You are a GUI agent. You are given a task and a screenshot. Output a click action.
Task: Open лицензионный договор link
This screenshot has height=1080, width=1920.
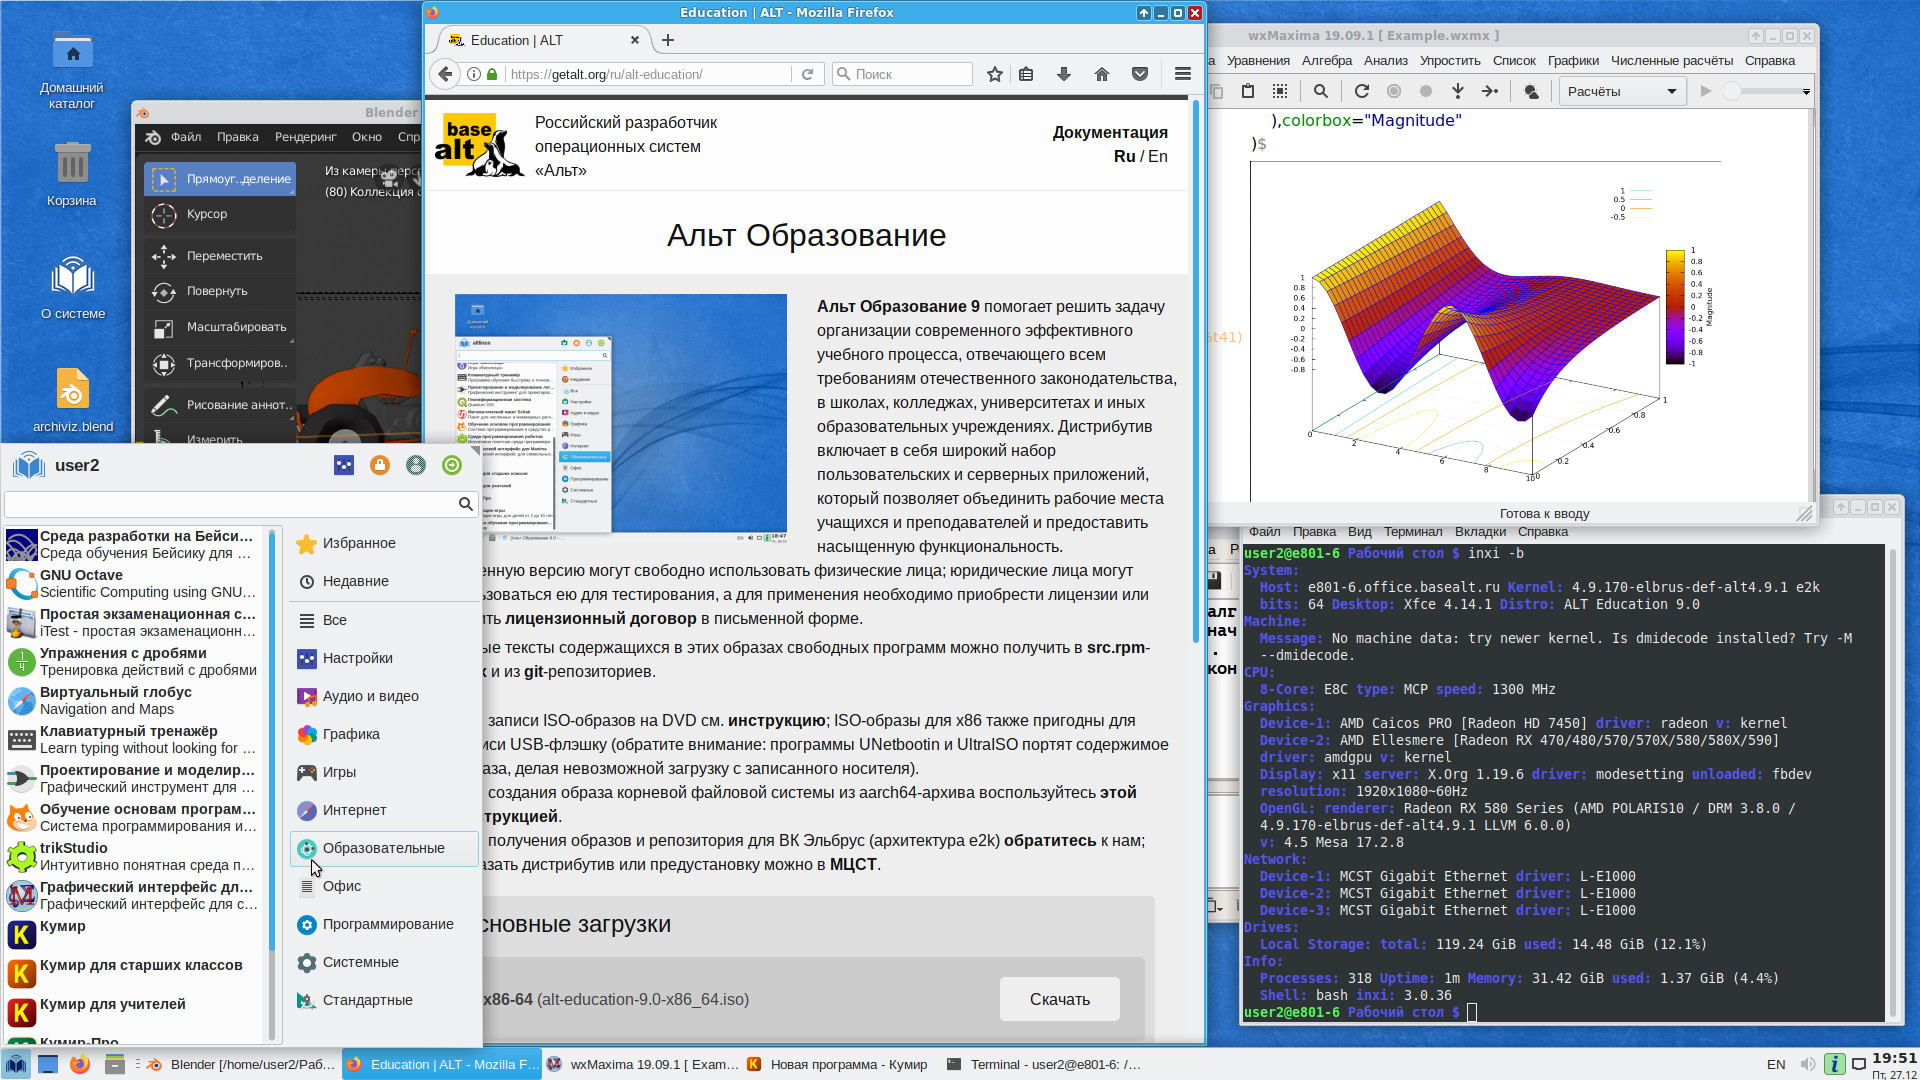tap(600, 618)
